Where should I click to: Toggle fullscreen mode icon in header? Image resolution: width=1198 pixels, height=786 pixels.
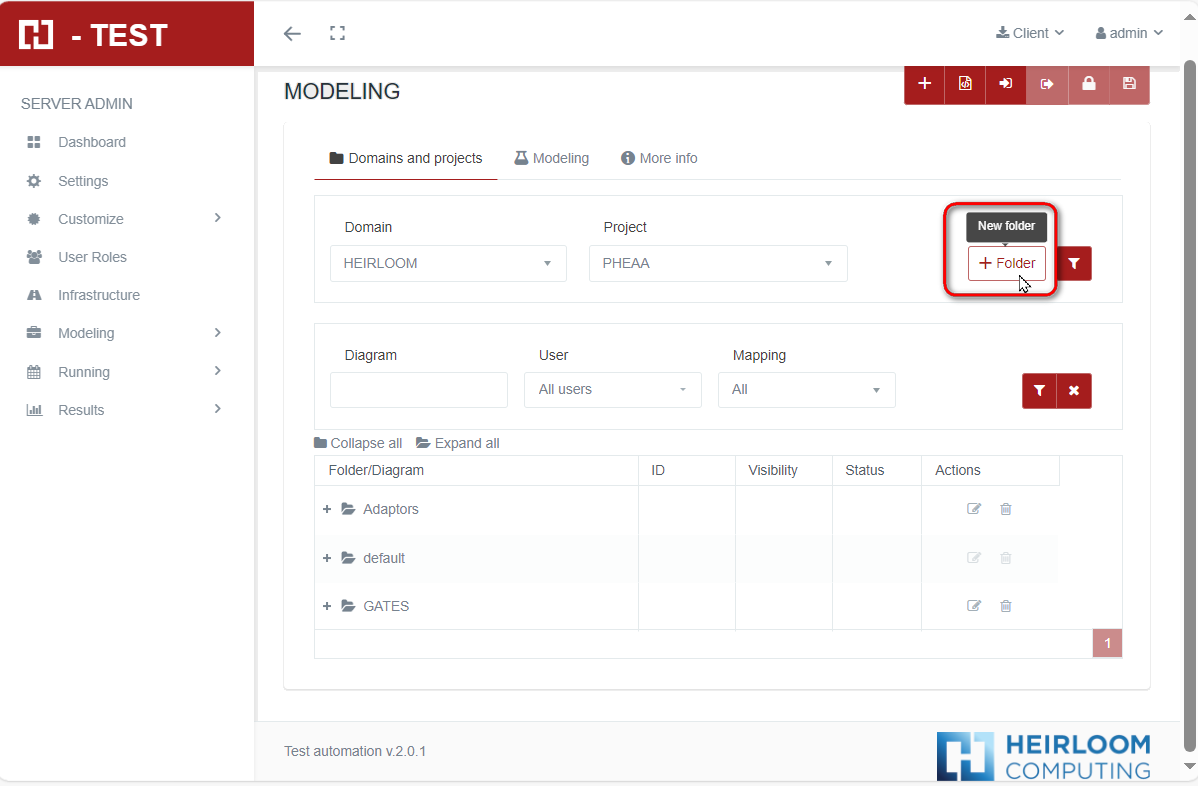(x=338, y=33)
